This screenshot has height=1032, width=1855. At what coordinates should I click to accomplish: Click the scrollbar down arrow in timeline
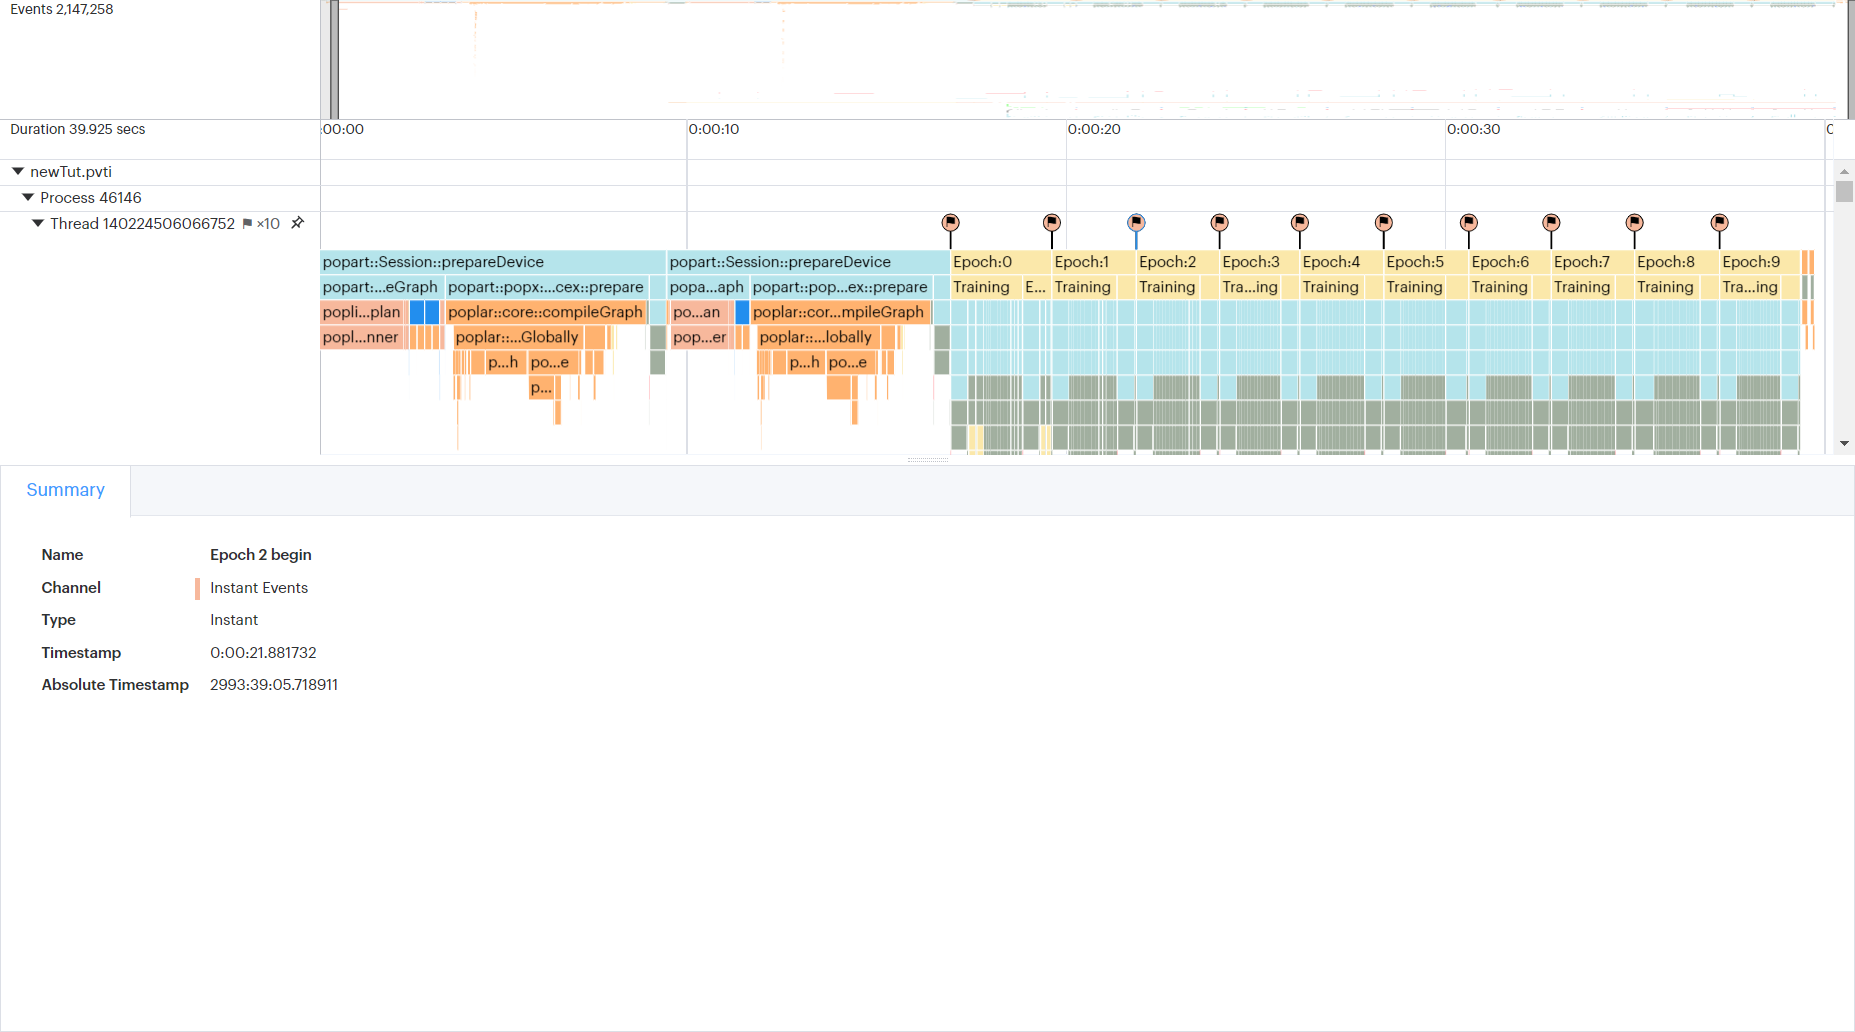pos(1844,443)
